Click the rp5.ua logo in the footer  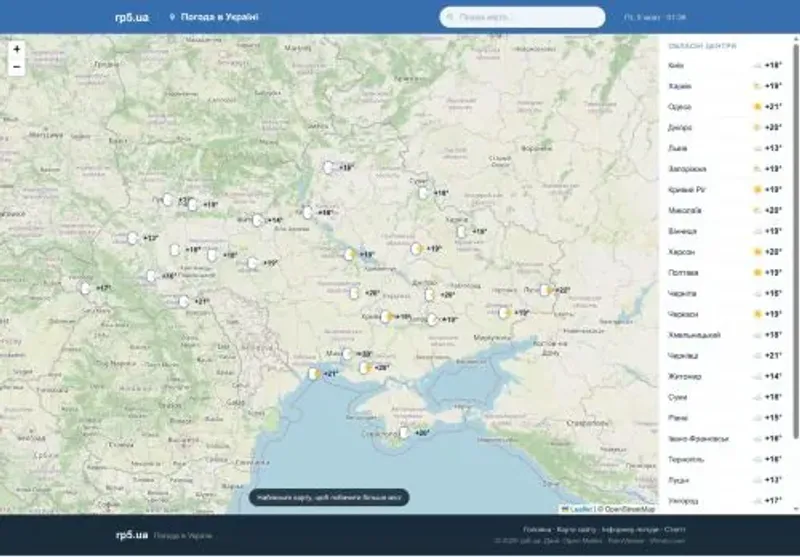click(x=132, y=535)
